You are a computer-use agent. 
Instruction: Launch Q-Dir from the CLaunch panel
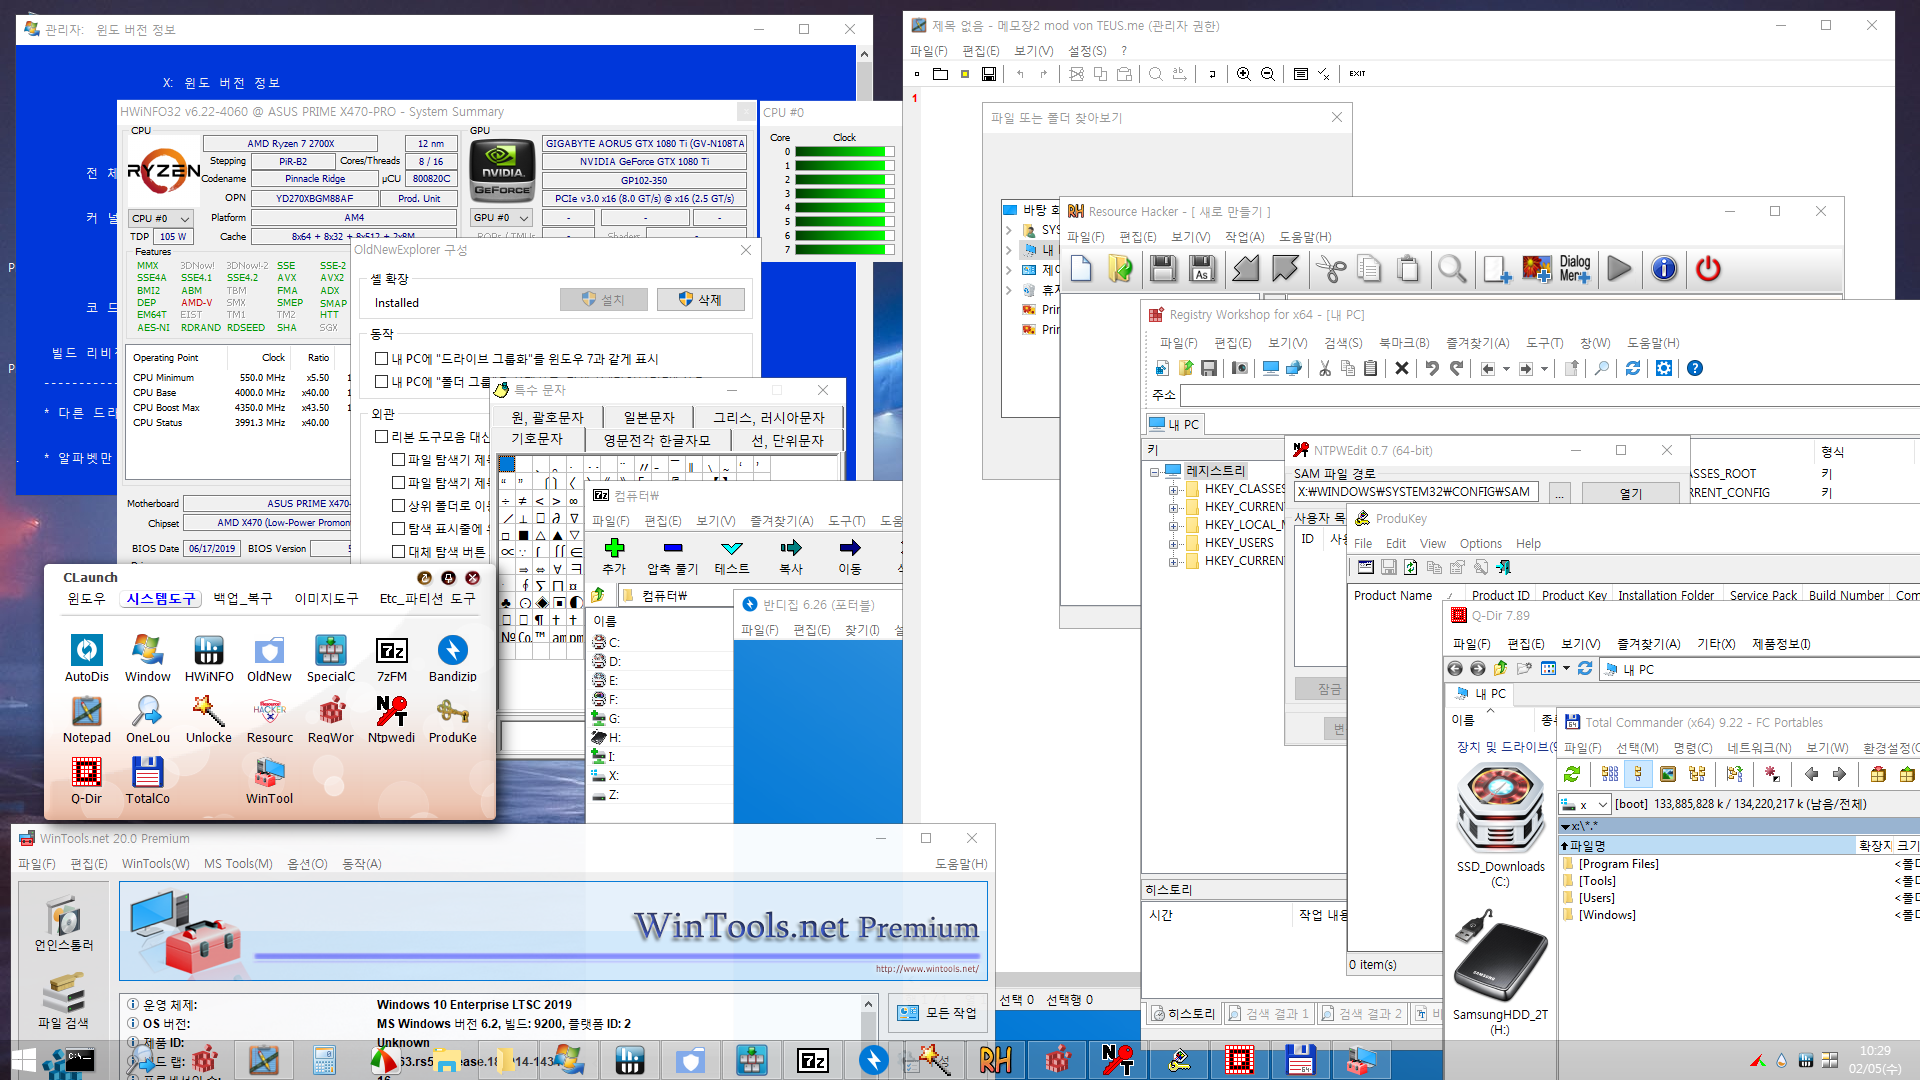tap(87, 781)
